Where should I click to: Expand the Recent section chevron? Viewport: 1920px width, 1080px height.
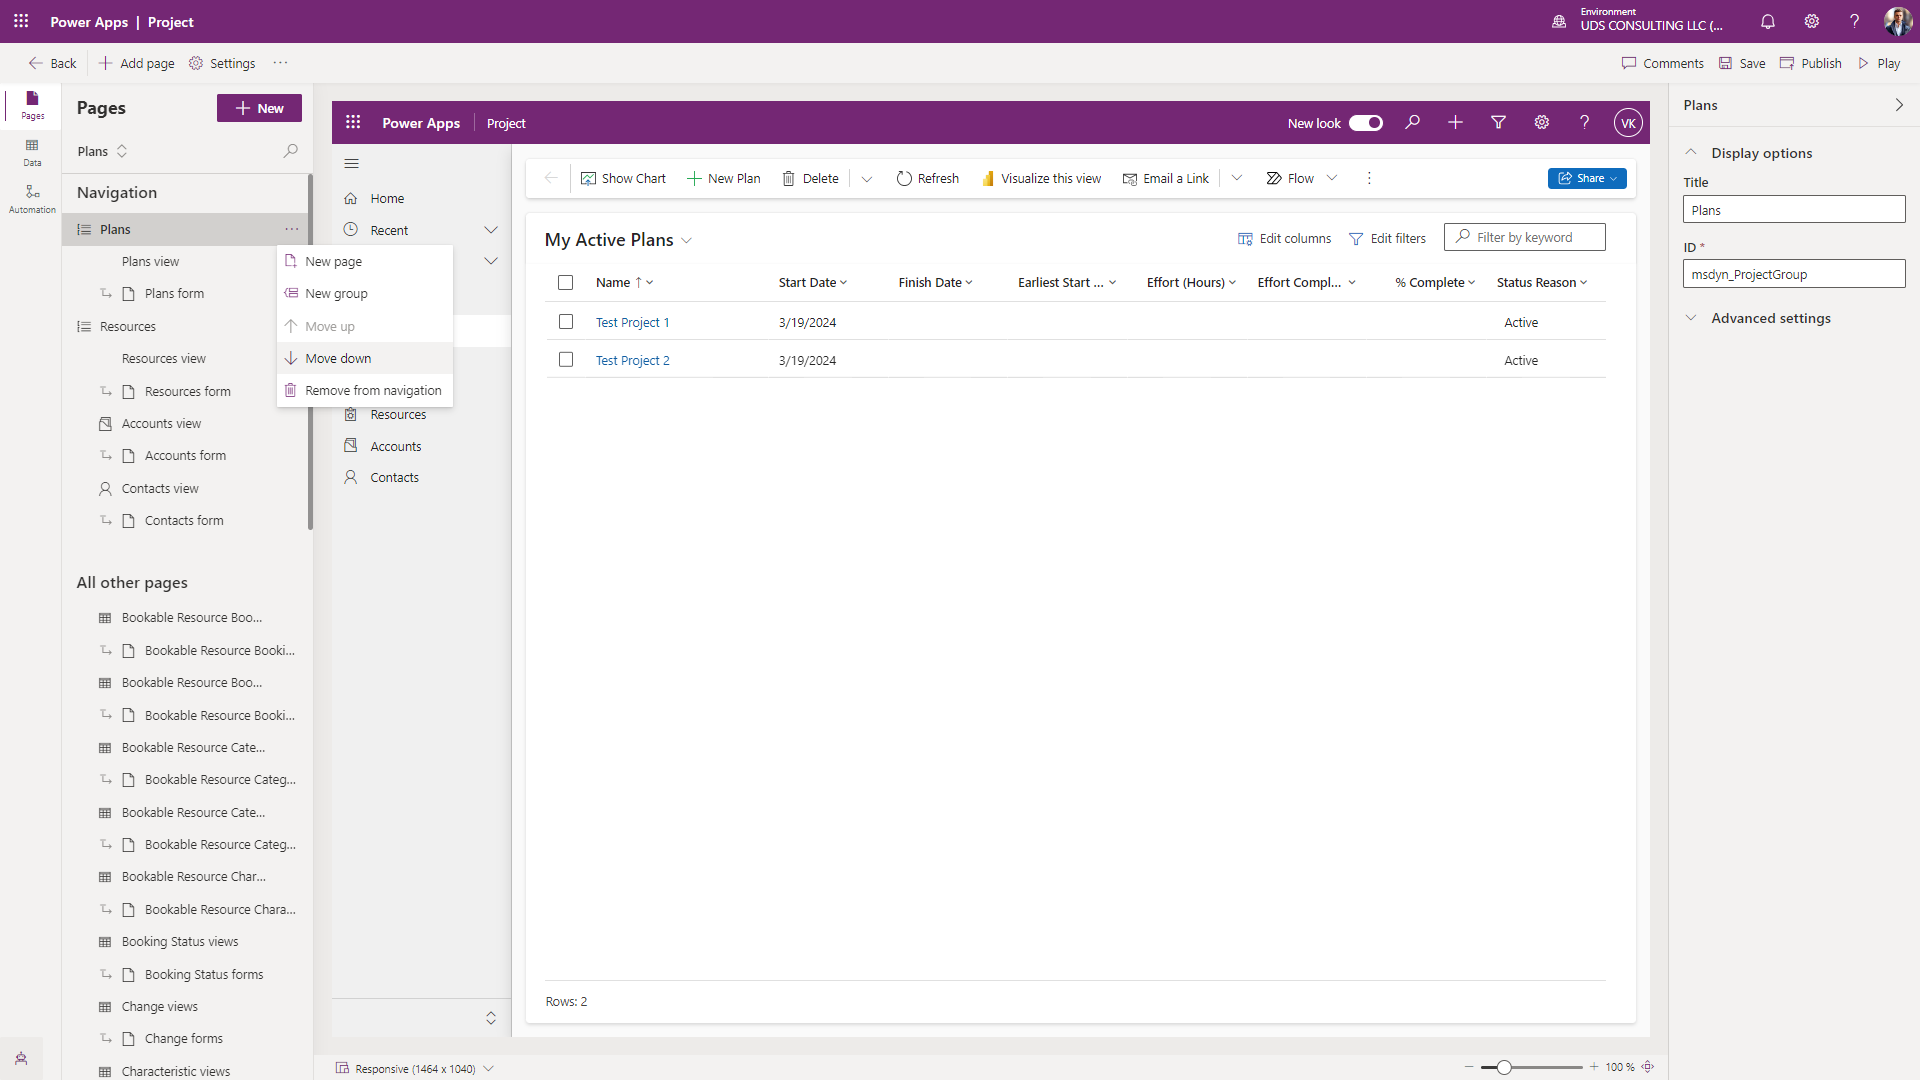(491, 230)
